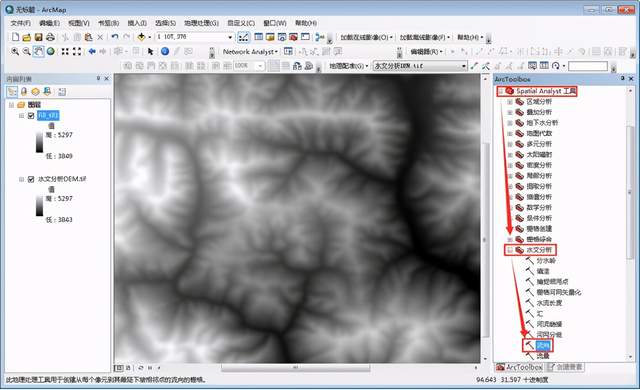
Task: Click the Fixed Zoom Out arrows icon
Action: 77,51
